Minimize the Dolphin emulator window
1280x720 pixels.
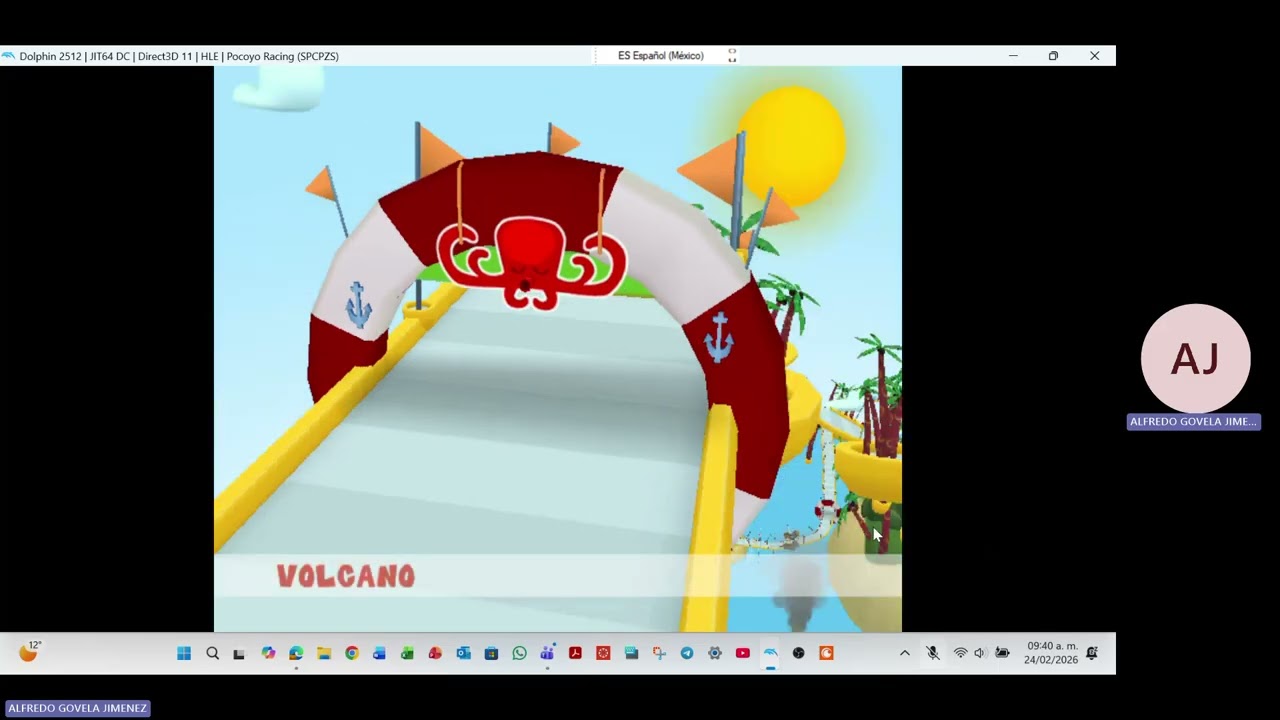click(1013, 56)
